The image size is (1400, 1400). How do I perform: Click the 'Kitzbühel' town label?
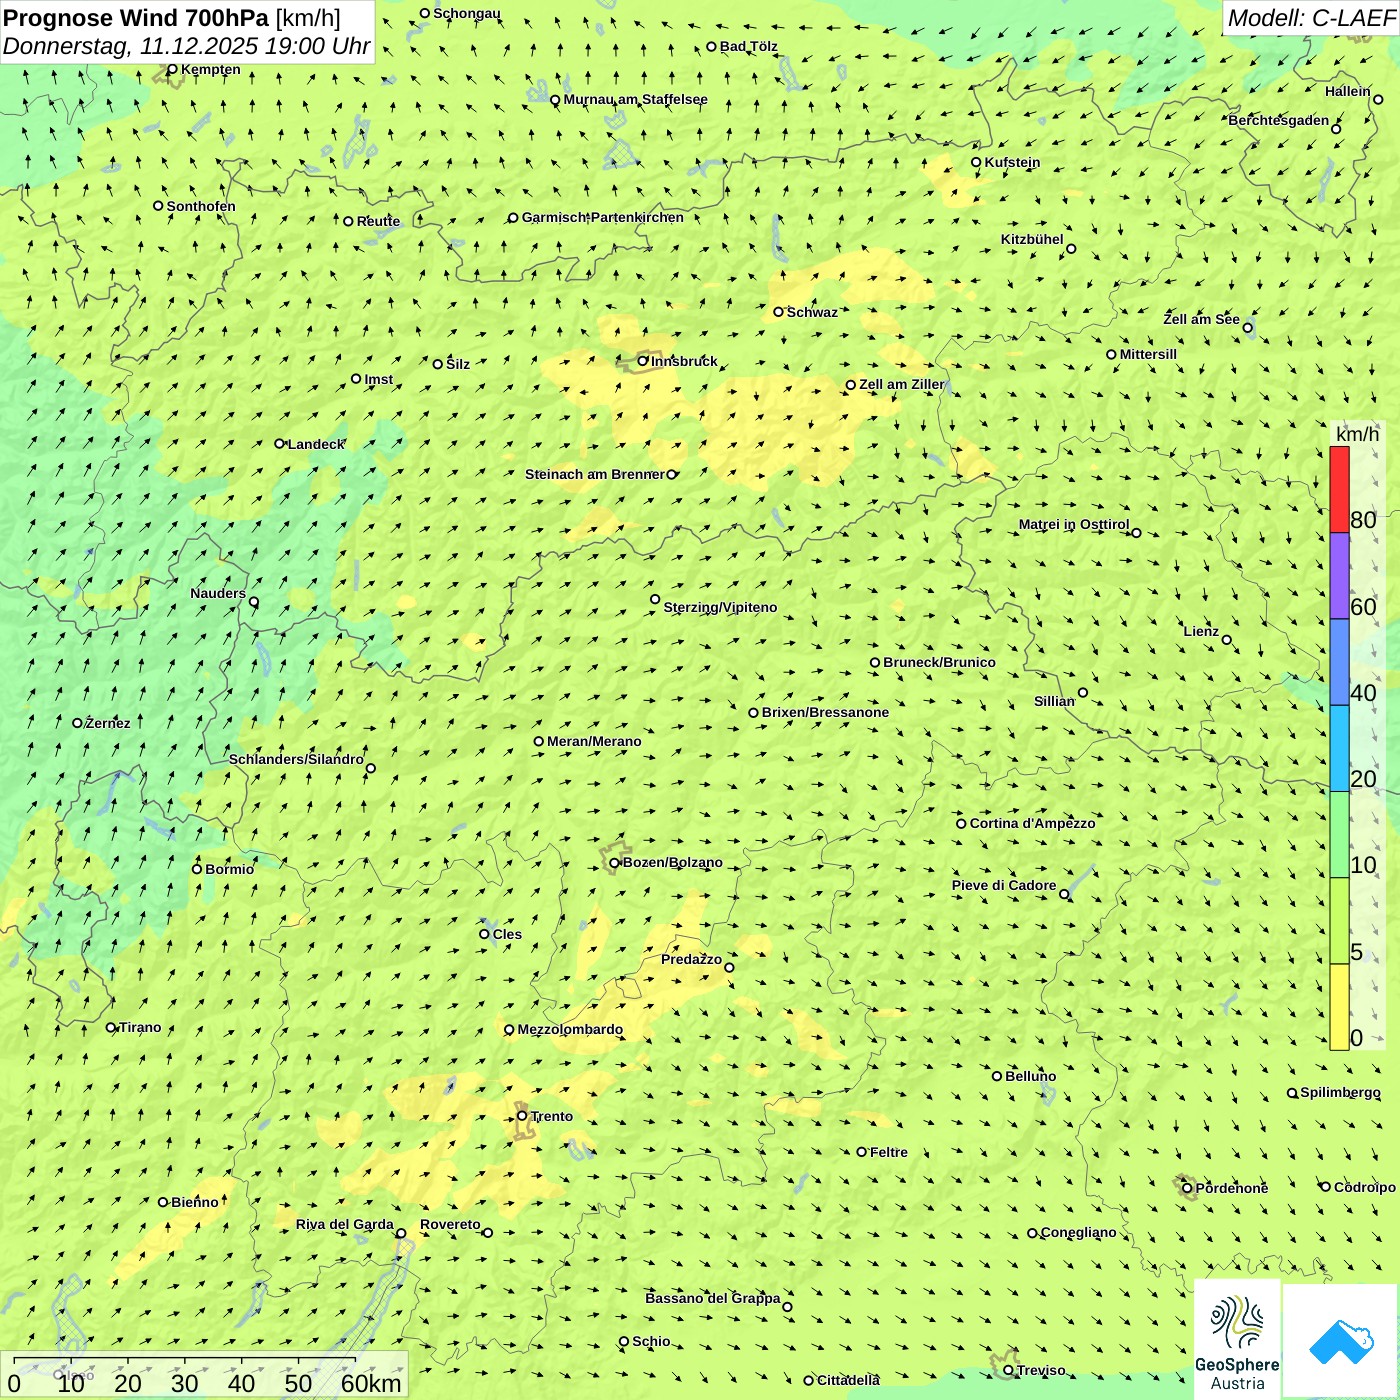[1032, 239]
